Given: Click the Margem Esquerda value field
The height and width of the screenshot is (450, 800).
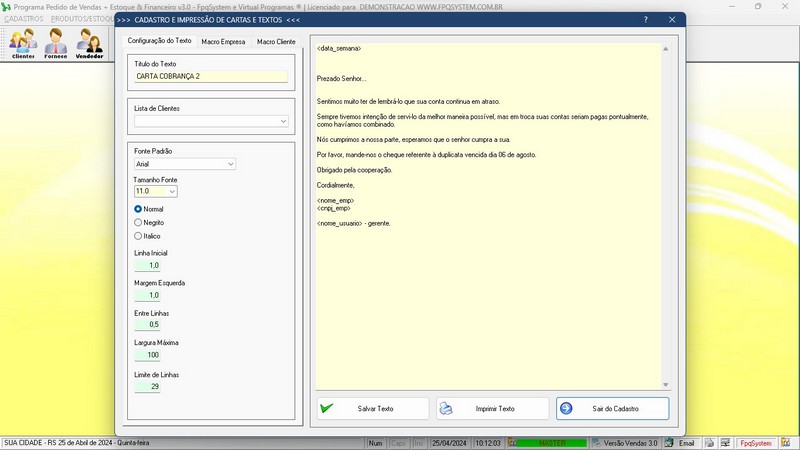Looking at the screenshot, I should 147,295.
